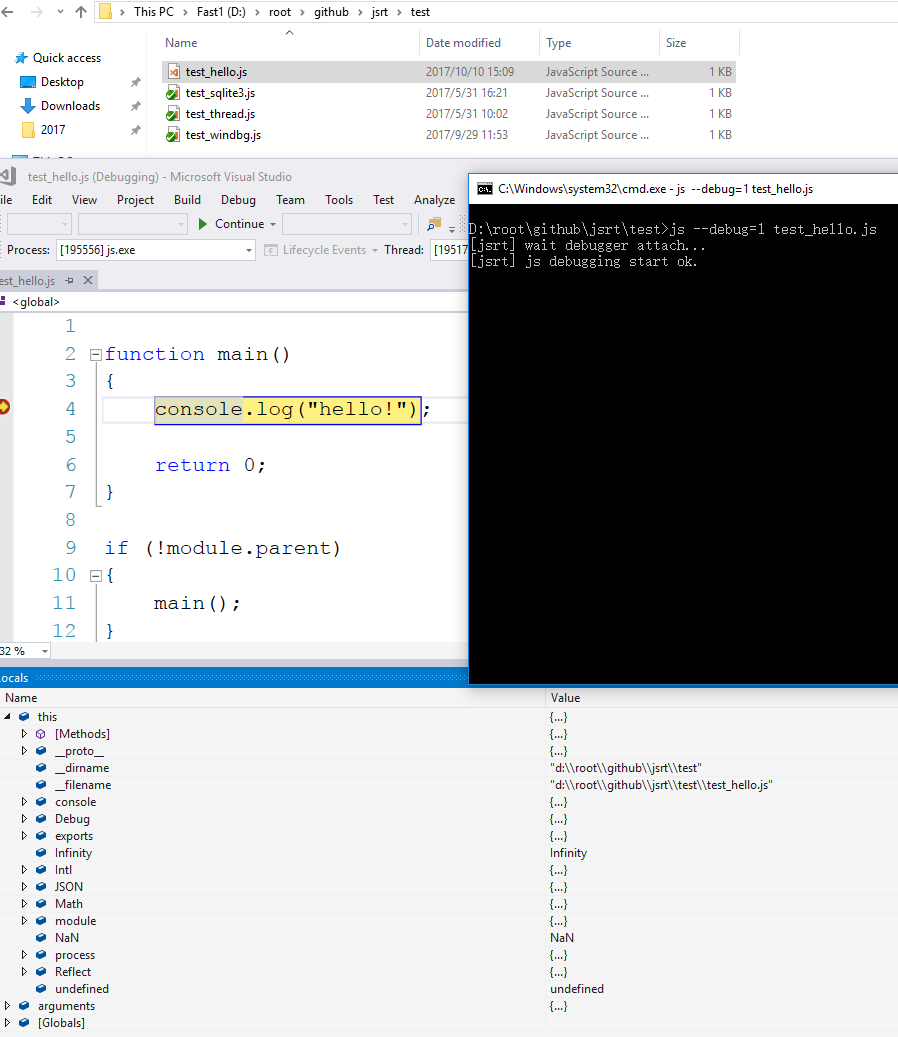Click the Quick access star icon
Image resolution: width=898 pixels, height=1037 pixels.
coord(21,58)
